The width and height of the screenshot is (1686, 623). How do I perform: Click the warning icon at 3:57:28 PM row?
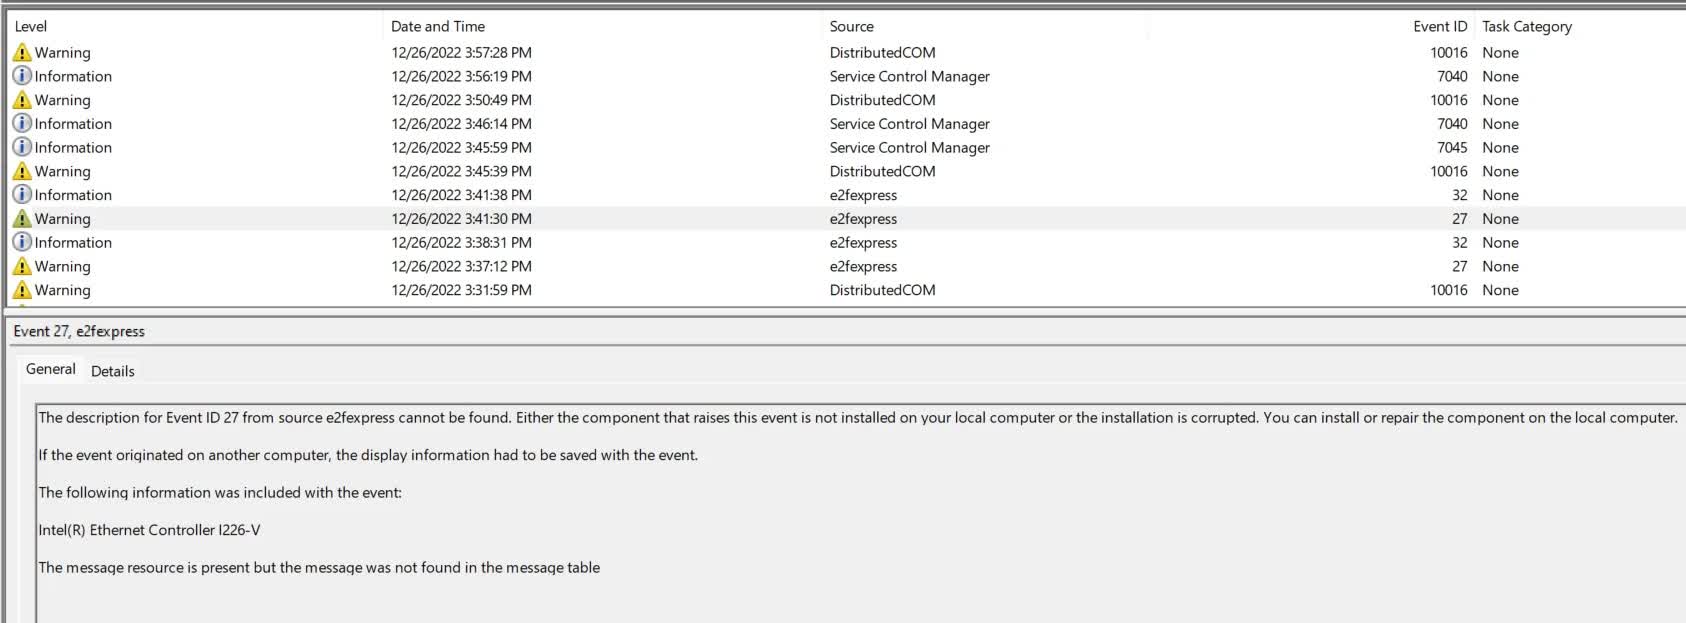[x=22, y=53]
